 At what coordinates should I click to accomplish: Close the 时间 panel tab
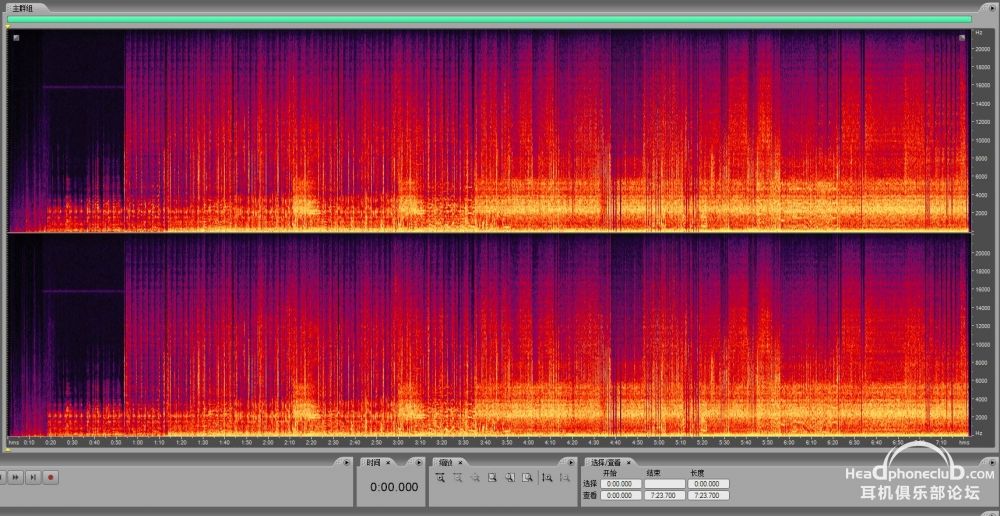[388, 462]
